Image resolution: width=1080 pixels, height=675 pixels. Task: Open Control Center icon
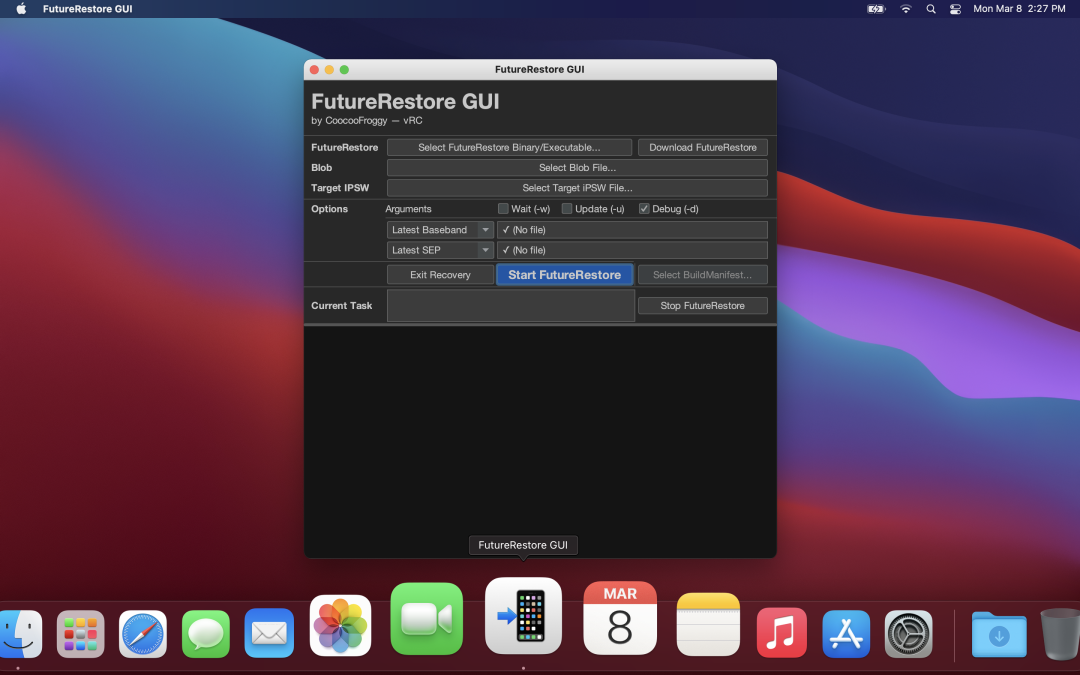click(x=955, y=9)
